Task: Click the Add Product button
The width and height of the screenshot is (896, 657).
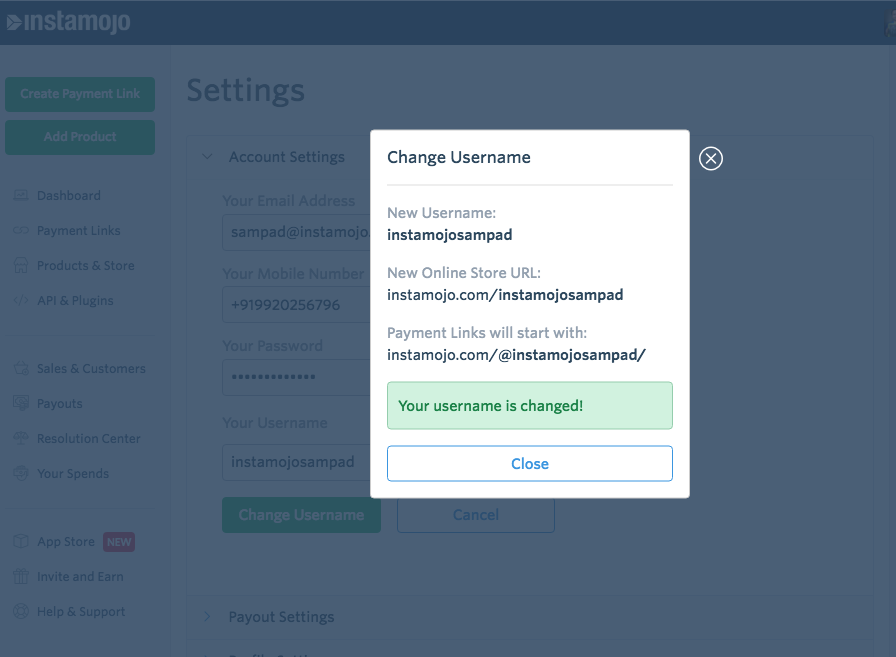Action: point(80,137)
